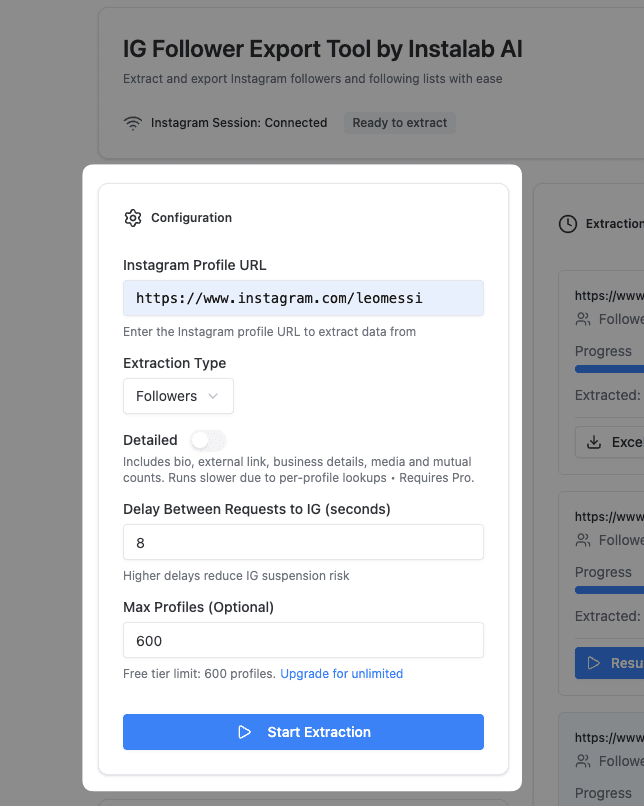This screenshot has width=644, height=806.
Task: Click the play icon in Start Extraction
Action: 245,732
